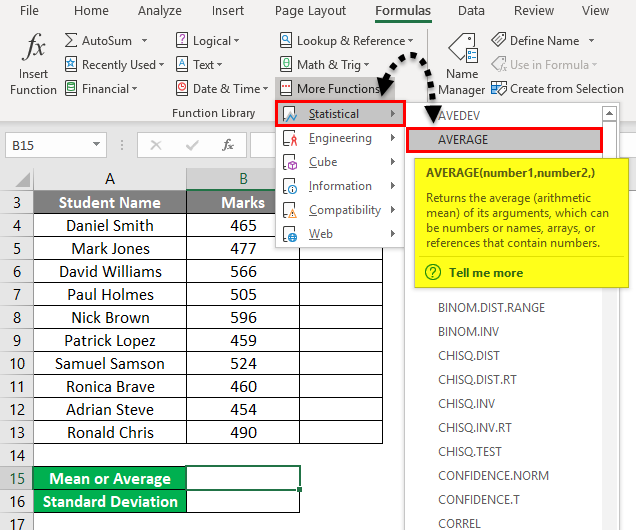Viewport: 636px width, 530px height.
Task: Click the Mean or Average label cell
Action: pos(110,479)
